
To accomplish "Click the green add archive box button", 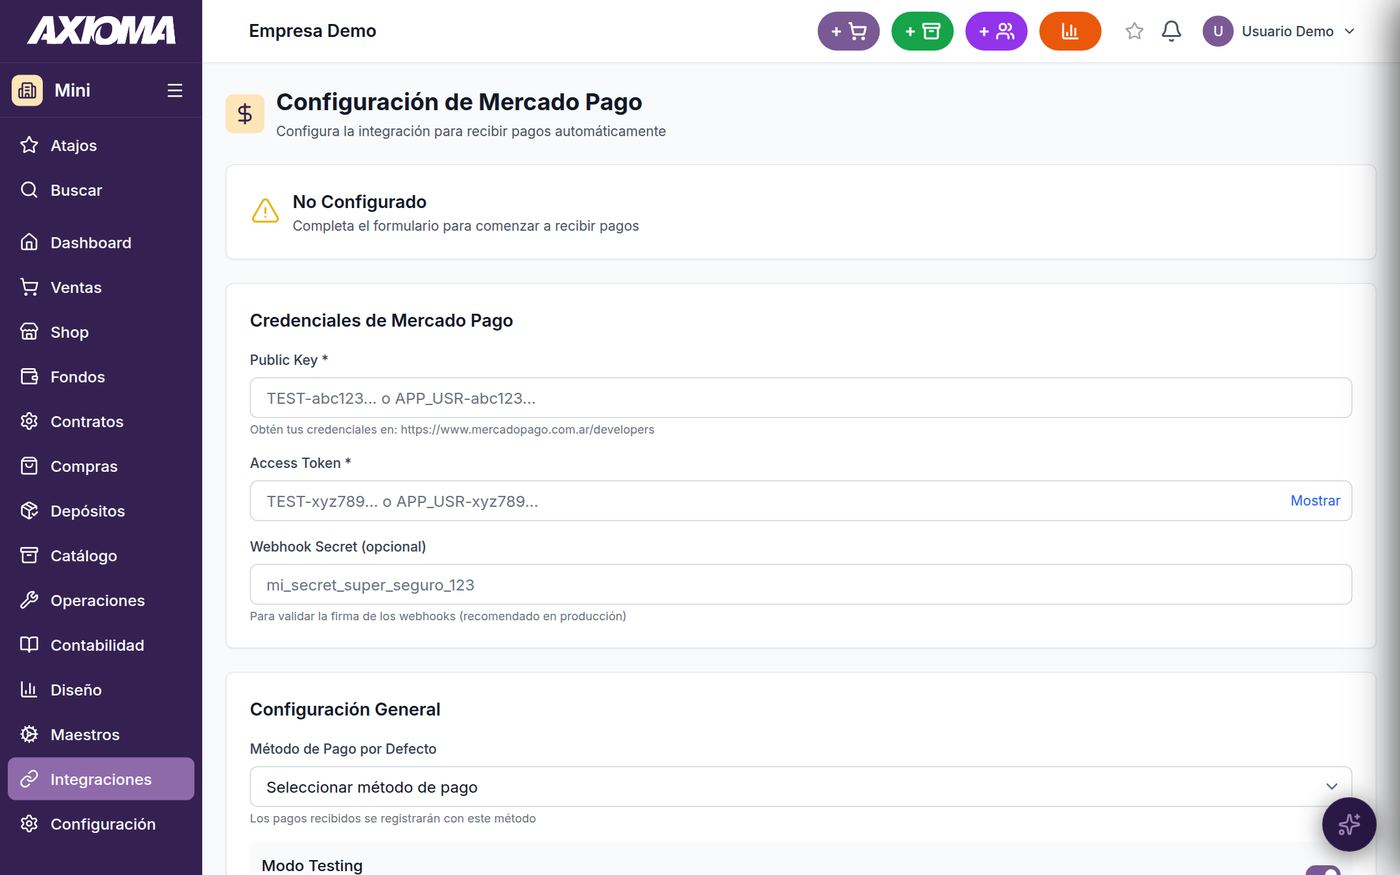I will (x=922, y=31).
